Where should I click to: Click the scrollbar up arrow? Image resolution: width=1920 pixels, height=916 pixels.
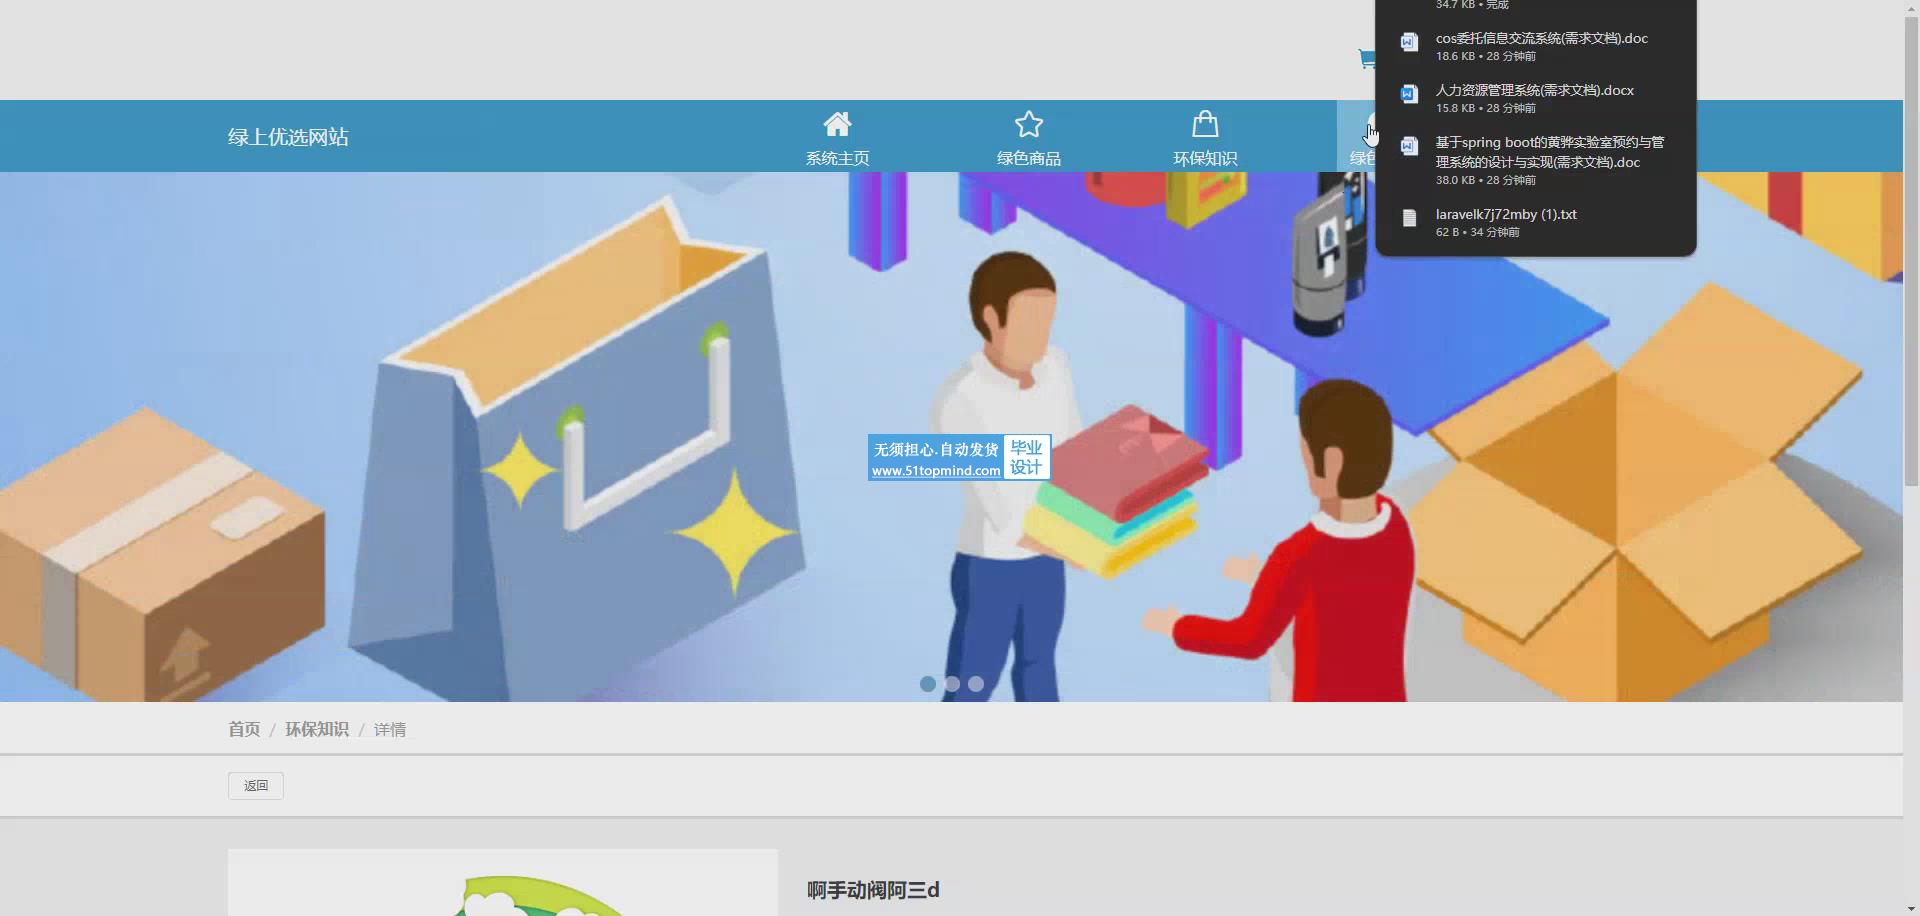click(x=1911, y=7)
